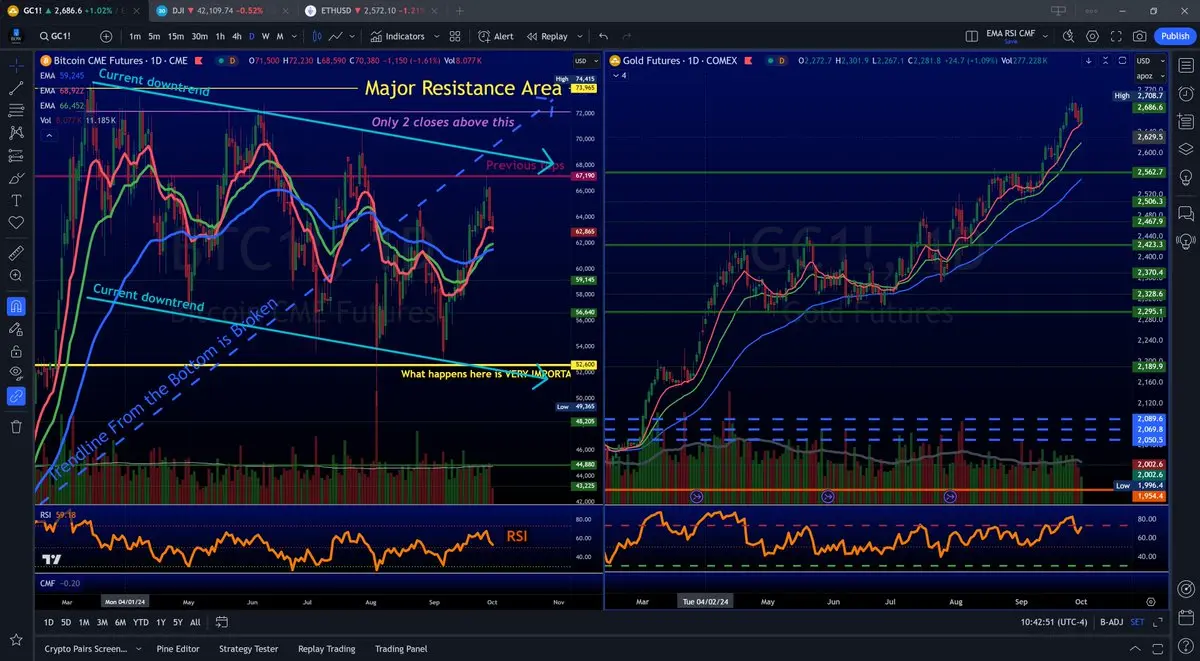
Task: Open the chat bubble panel
Action: click(1186, 213)
